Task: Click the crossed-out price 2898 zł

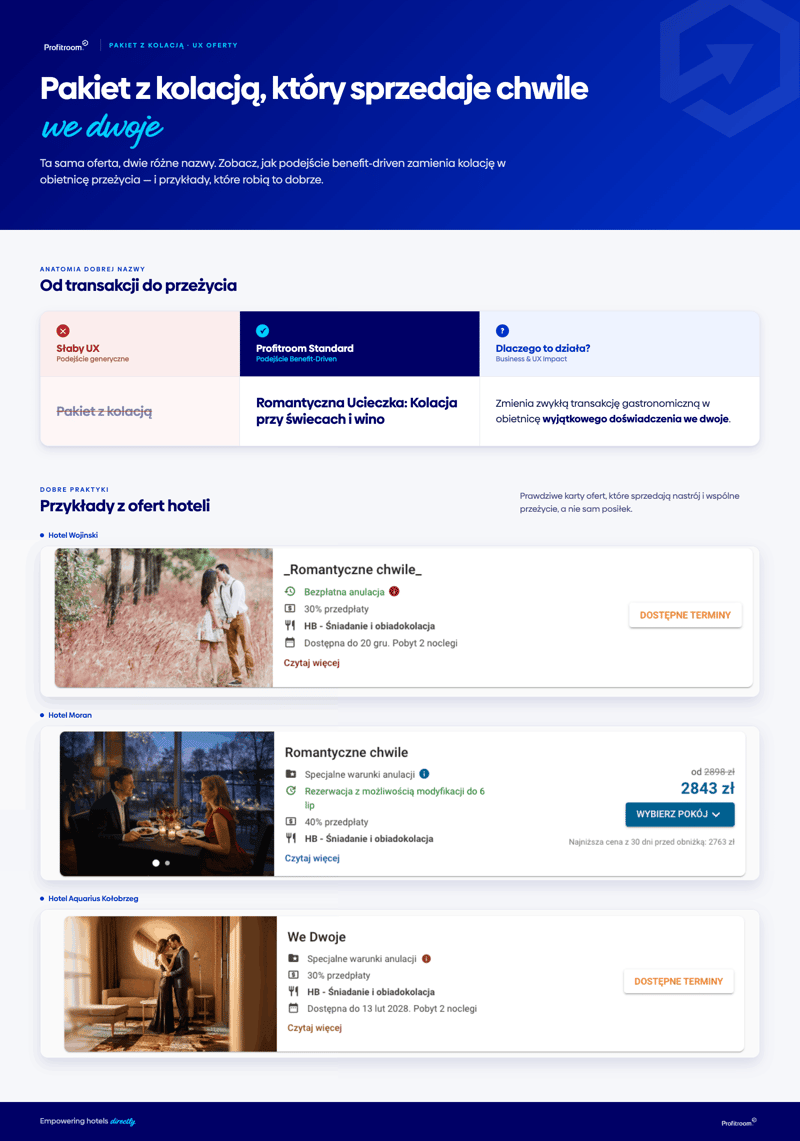Action: (x=719, y=772)
